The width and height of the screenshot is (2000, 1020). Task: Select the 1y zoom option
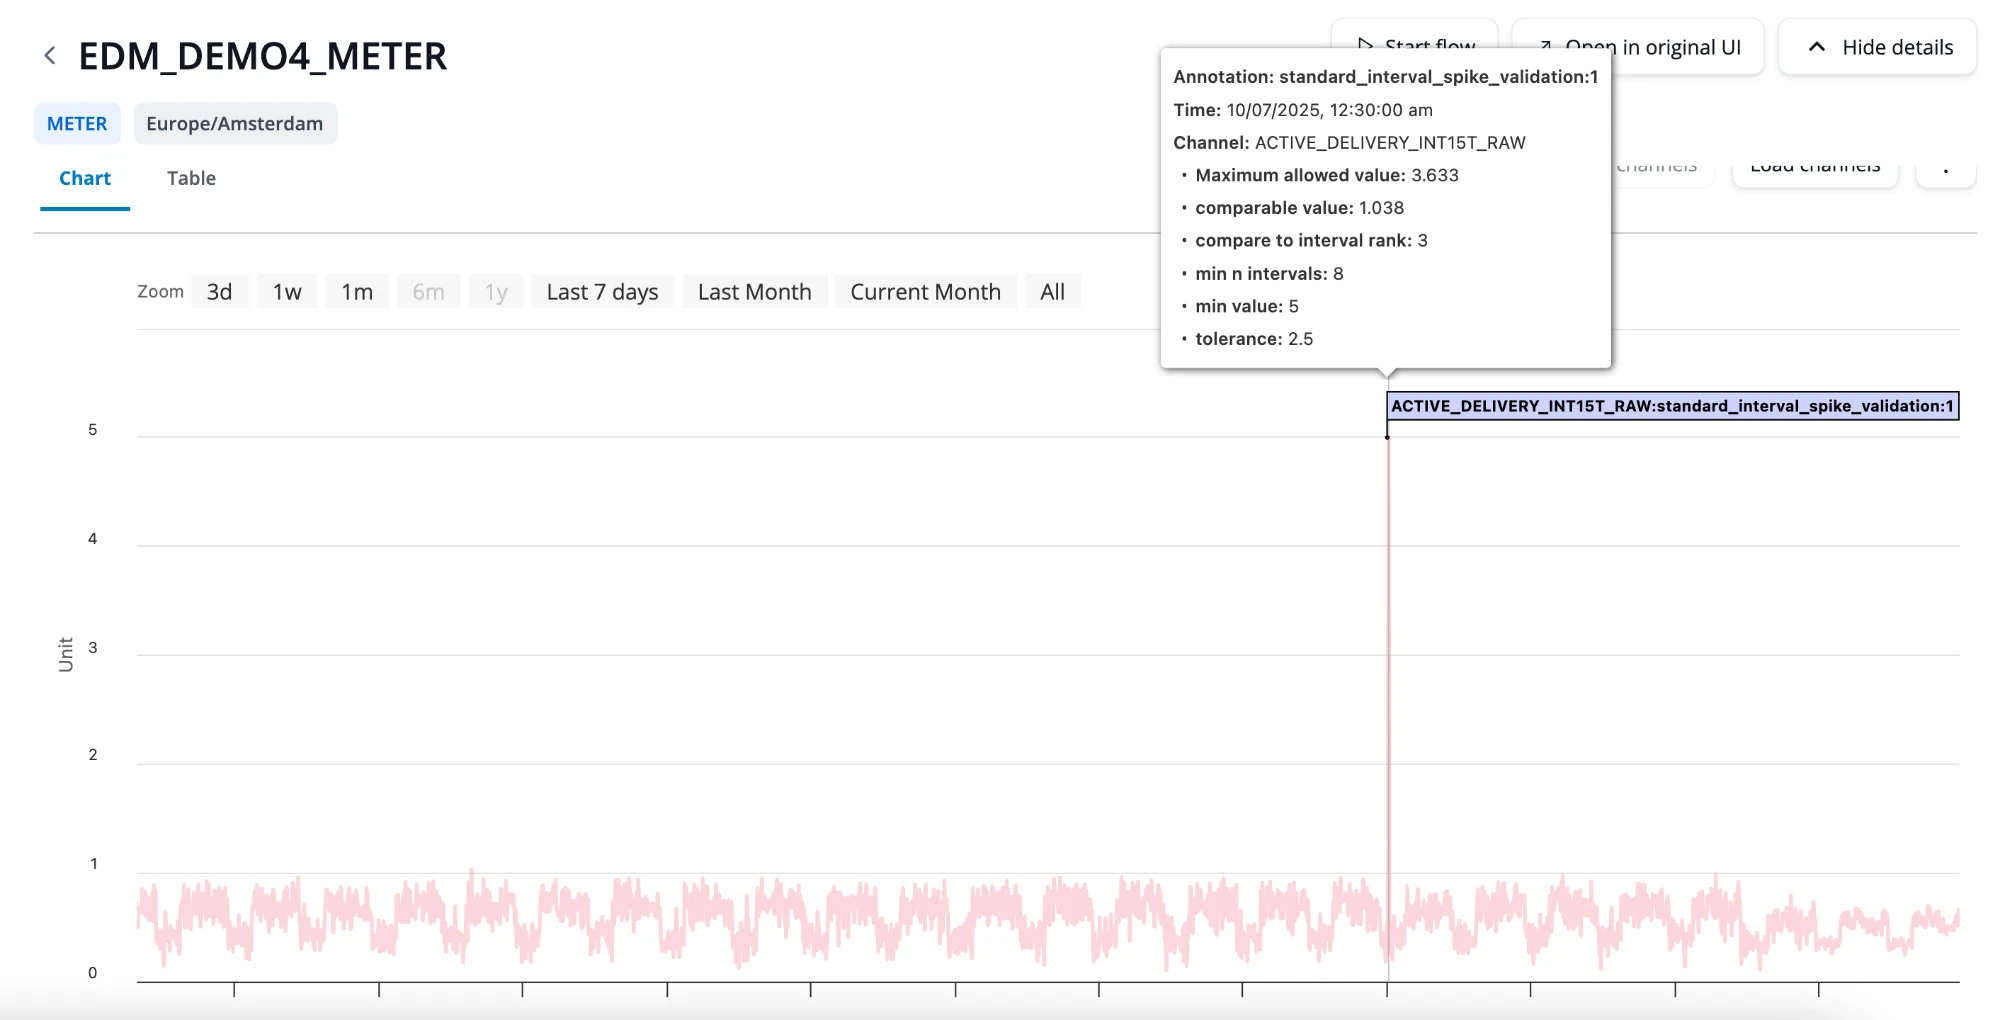point(496,292)
